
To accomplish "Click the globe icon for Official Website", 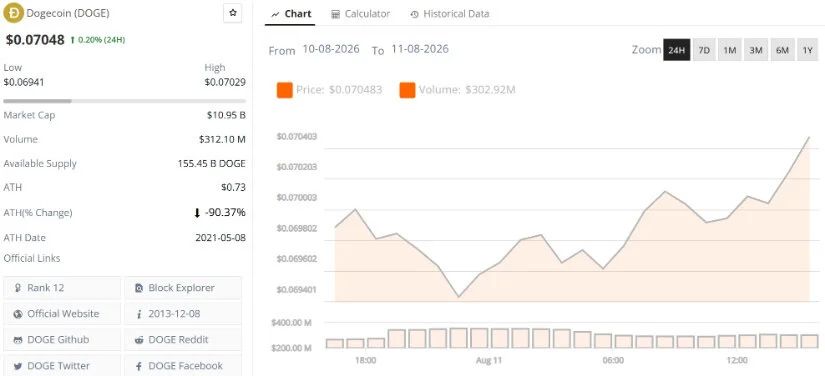I will pos(18,314).
